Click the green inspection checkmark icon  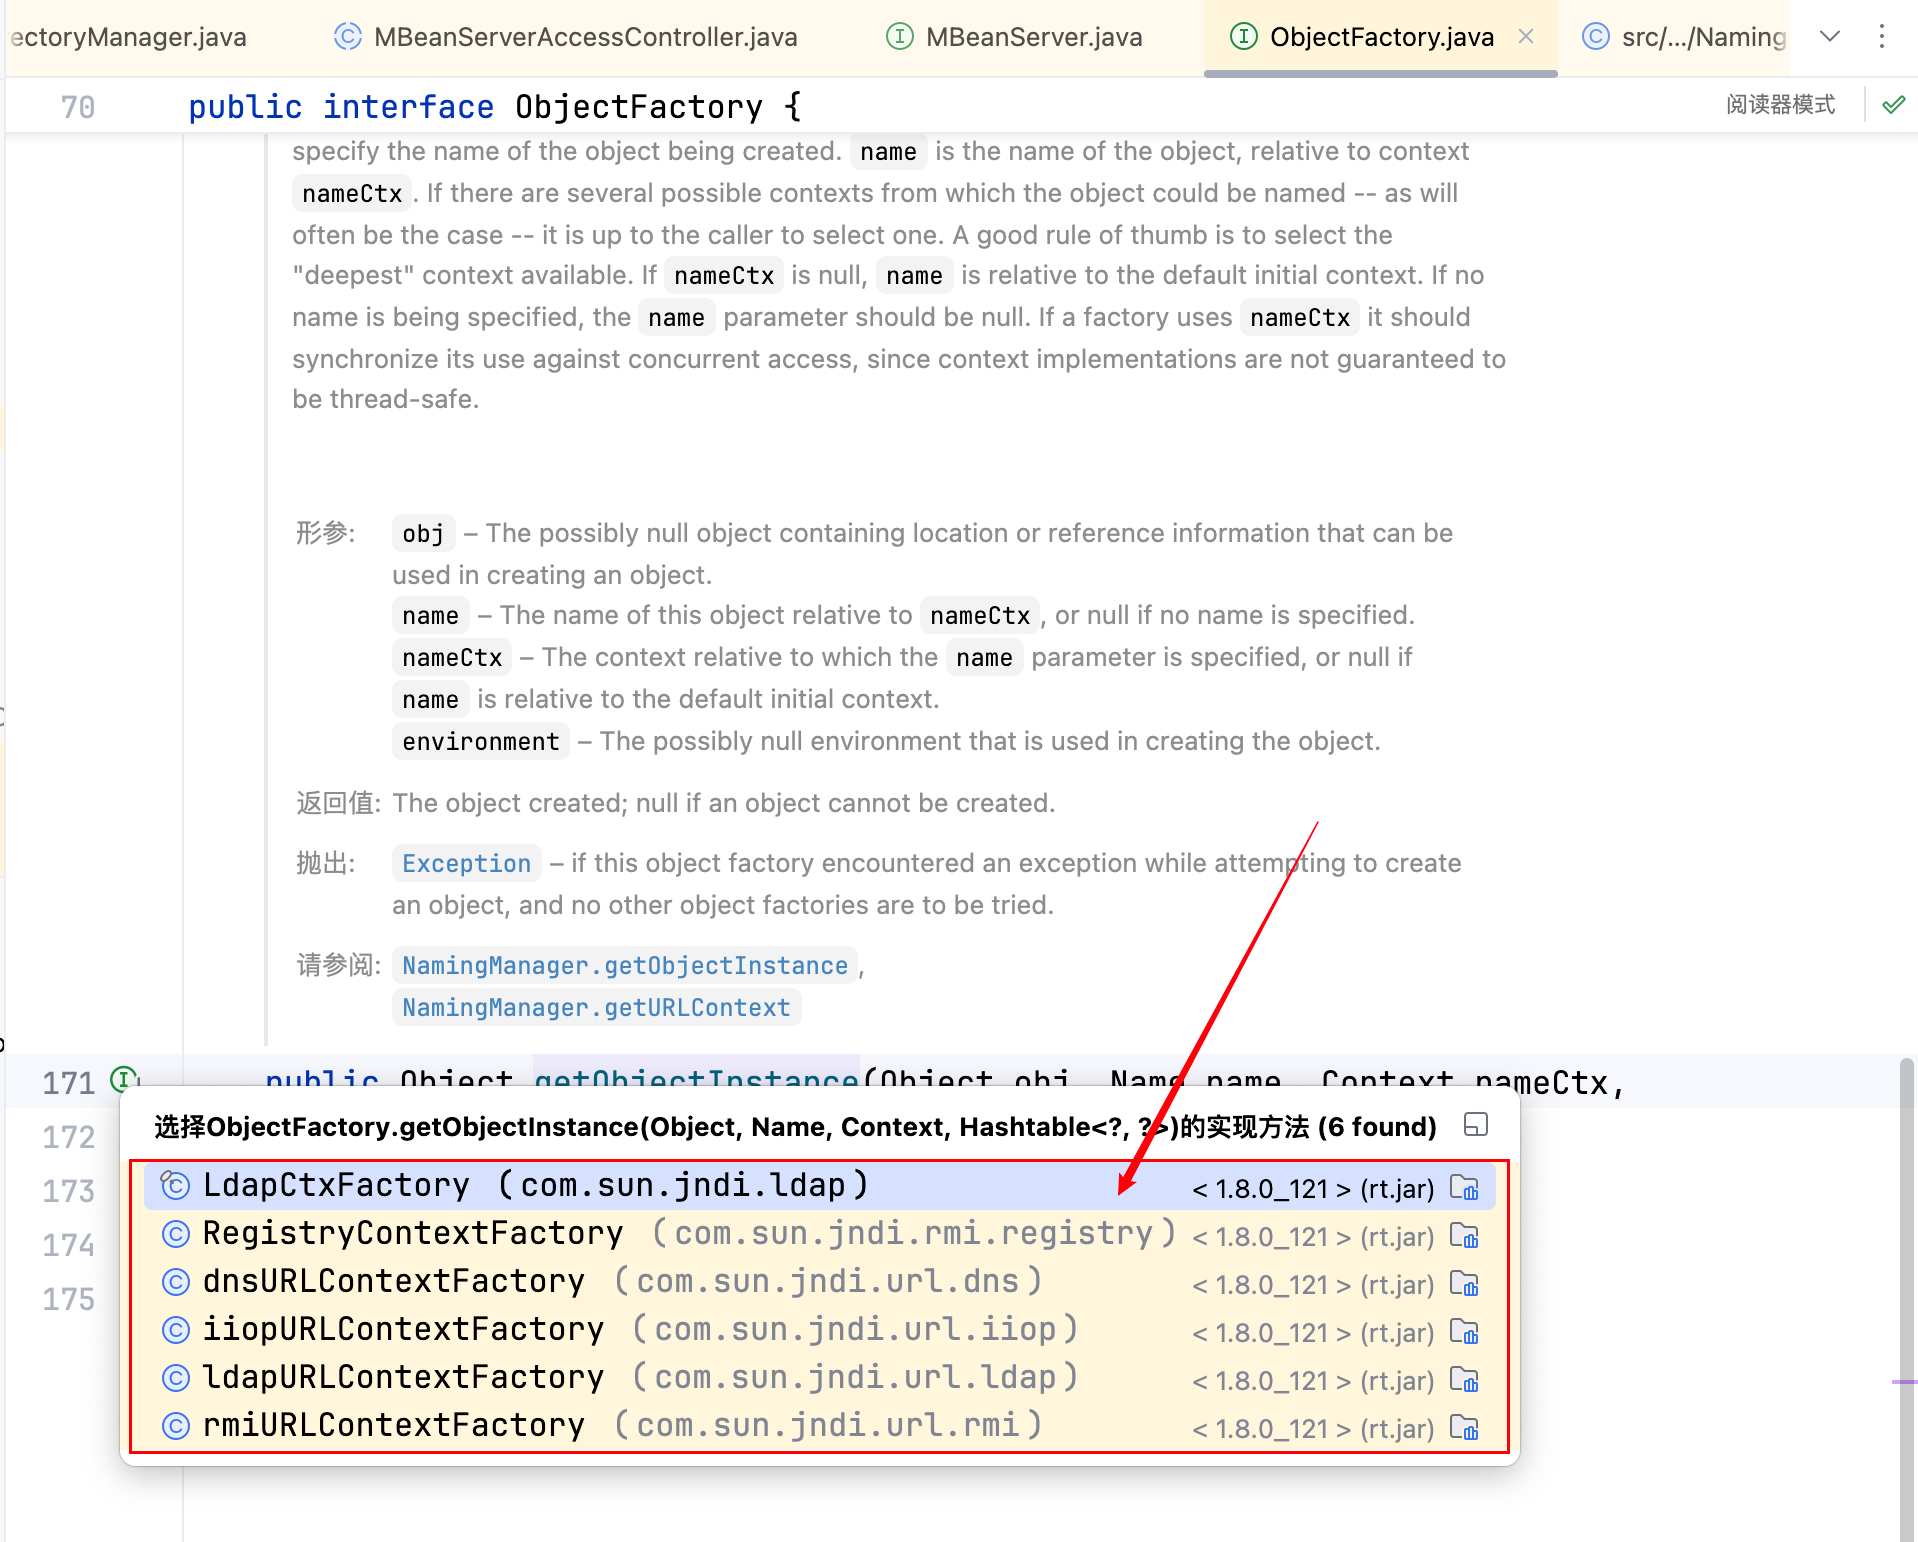point(1893,105)
